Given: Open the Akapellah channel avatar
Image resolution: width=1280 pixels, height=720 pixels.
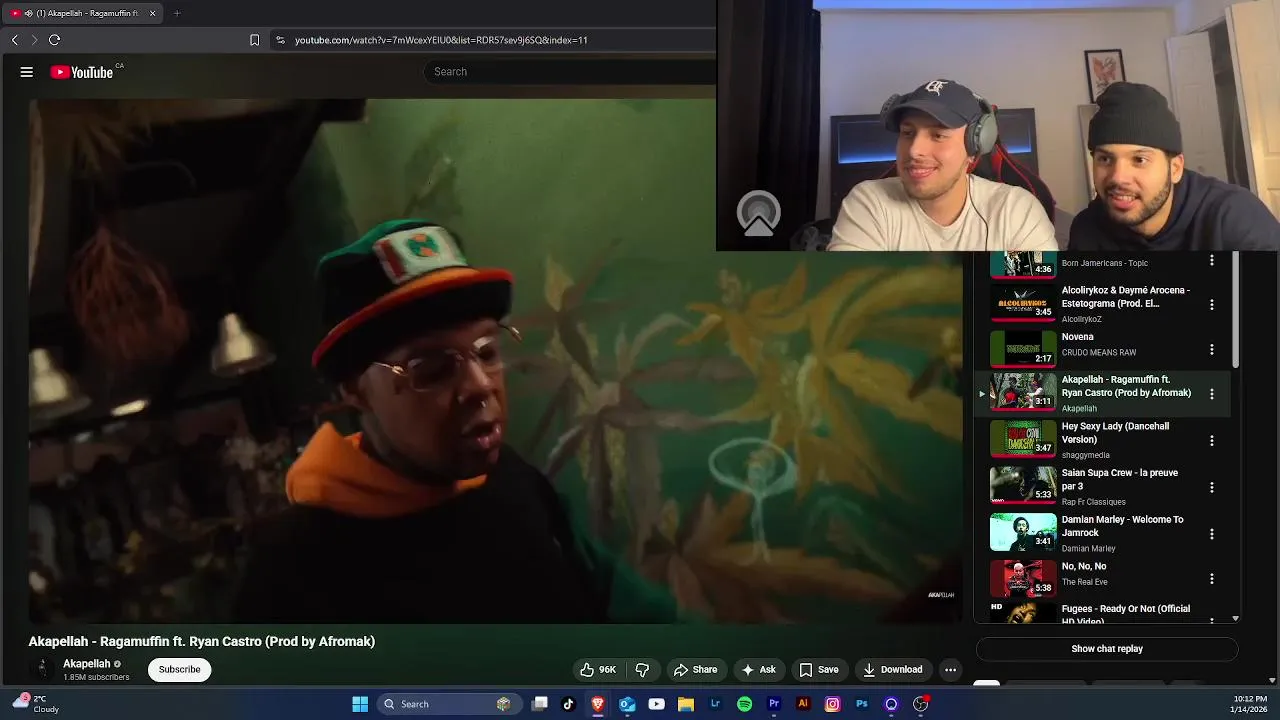Looking at the screenshot, I should click(42, 670).
